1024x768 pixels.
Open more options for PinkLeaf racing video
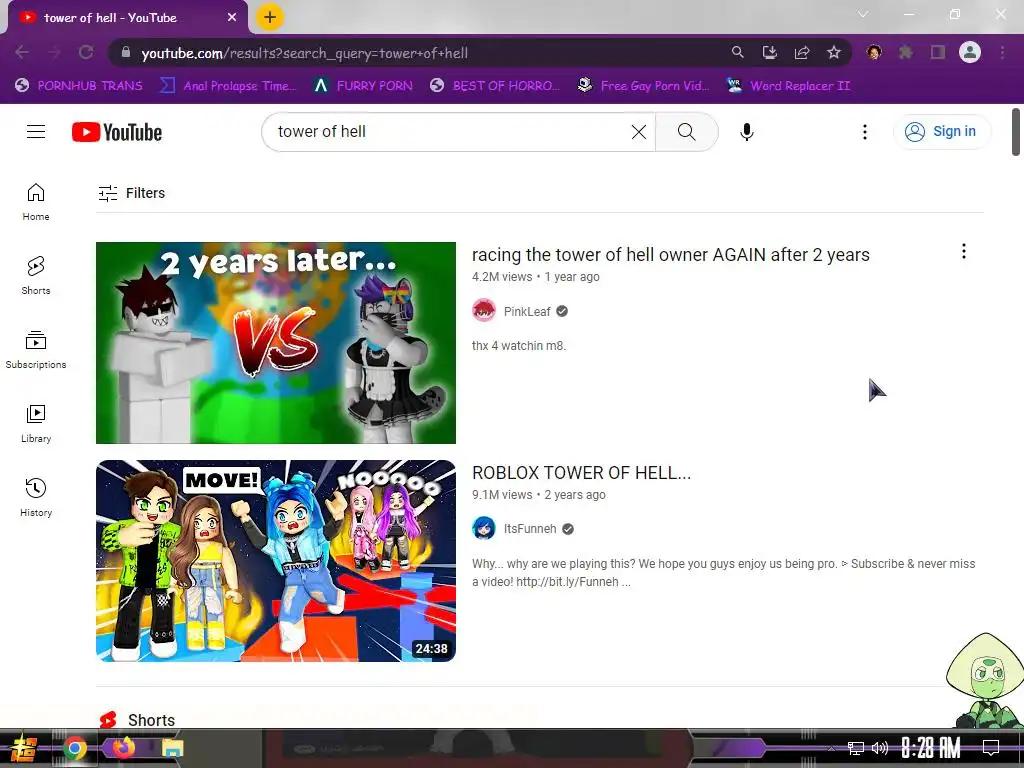click(964, 251)
